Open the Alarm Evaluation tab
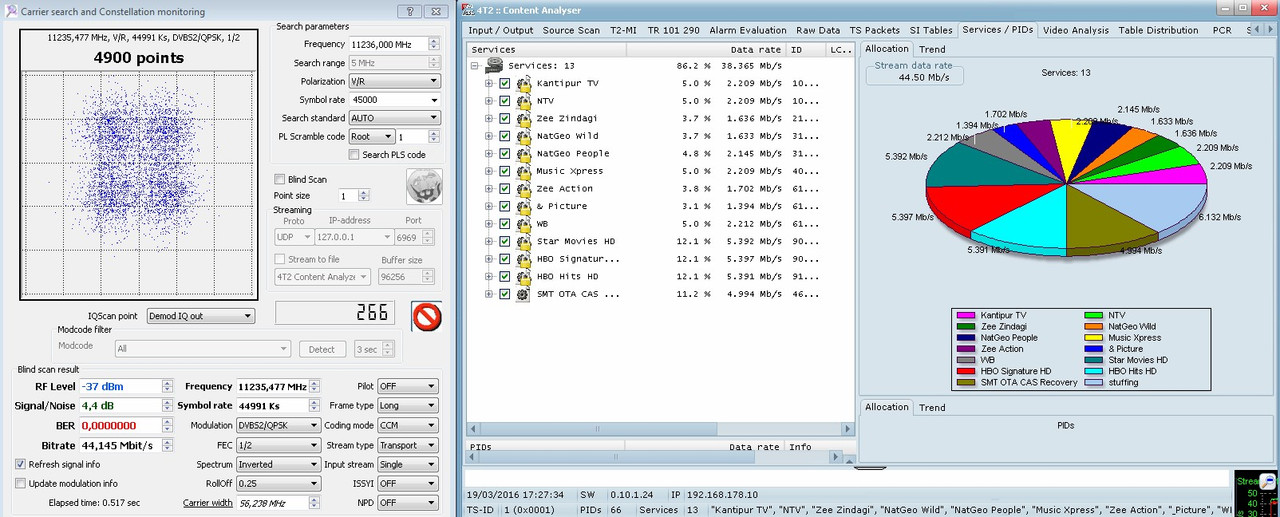The image size is (1280, 517). coord(749,30)
